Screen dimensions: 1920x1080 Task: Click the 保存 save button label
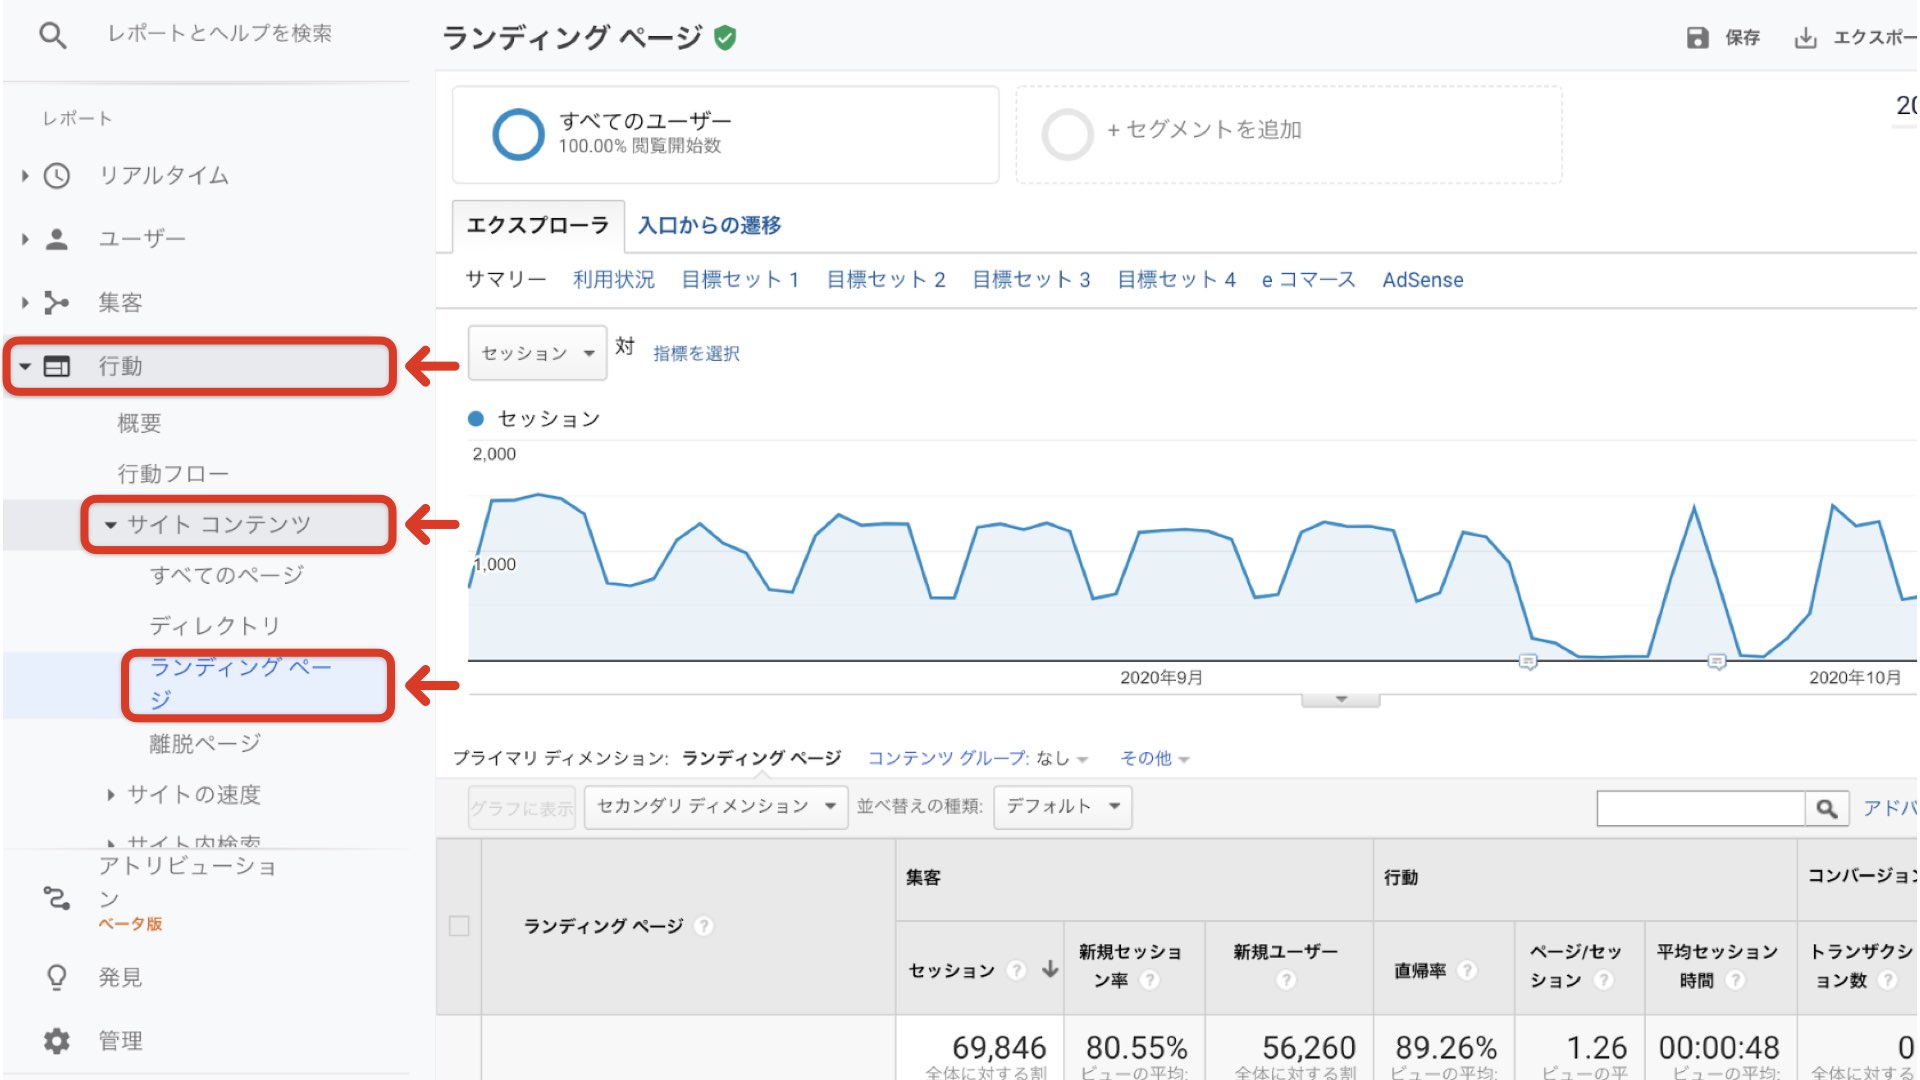coord(1742,38)
